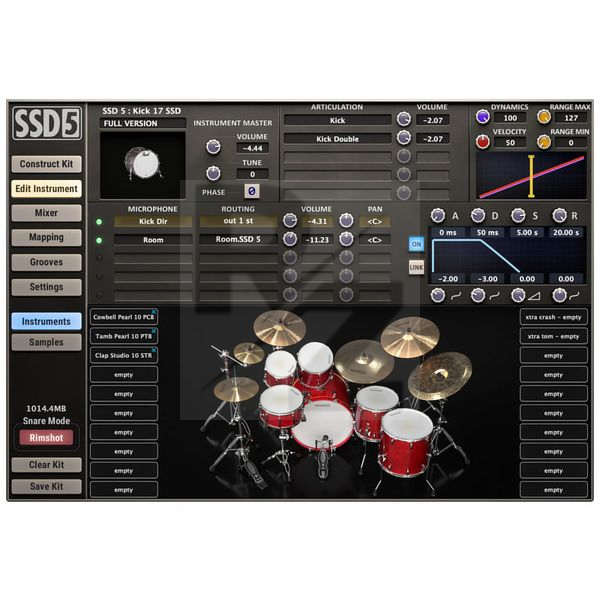
Task: Click the diagonal velocity curve line
Action: click(x=532, y=176)
